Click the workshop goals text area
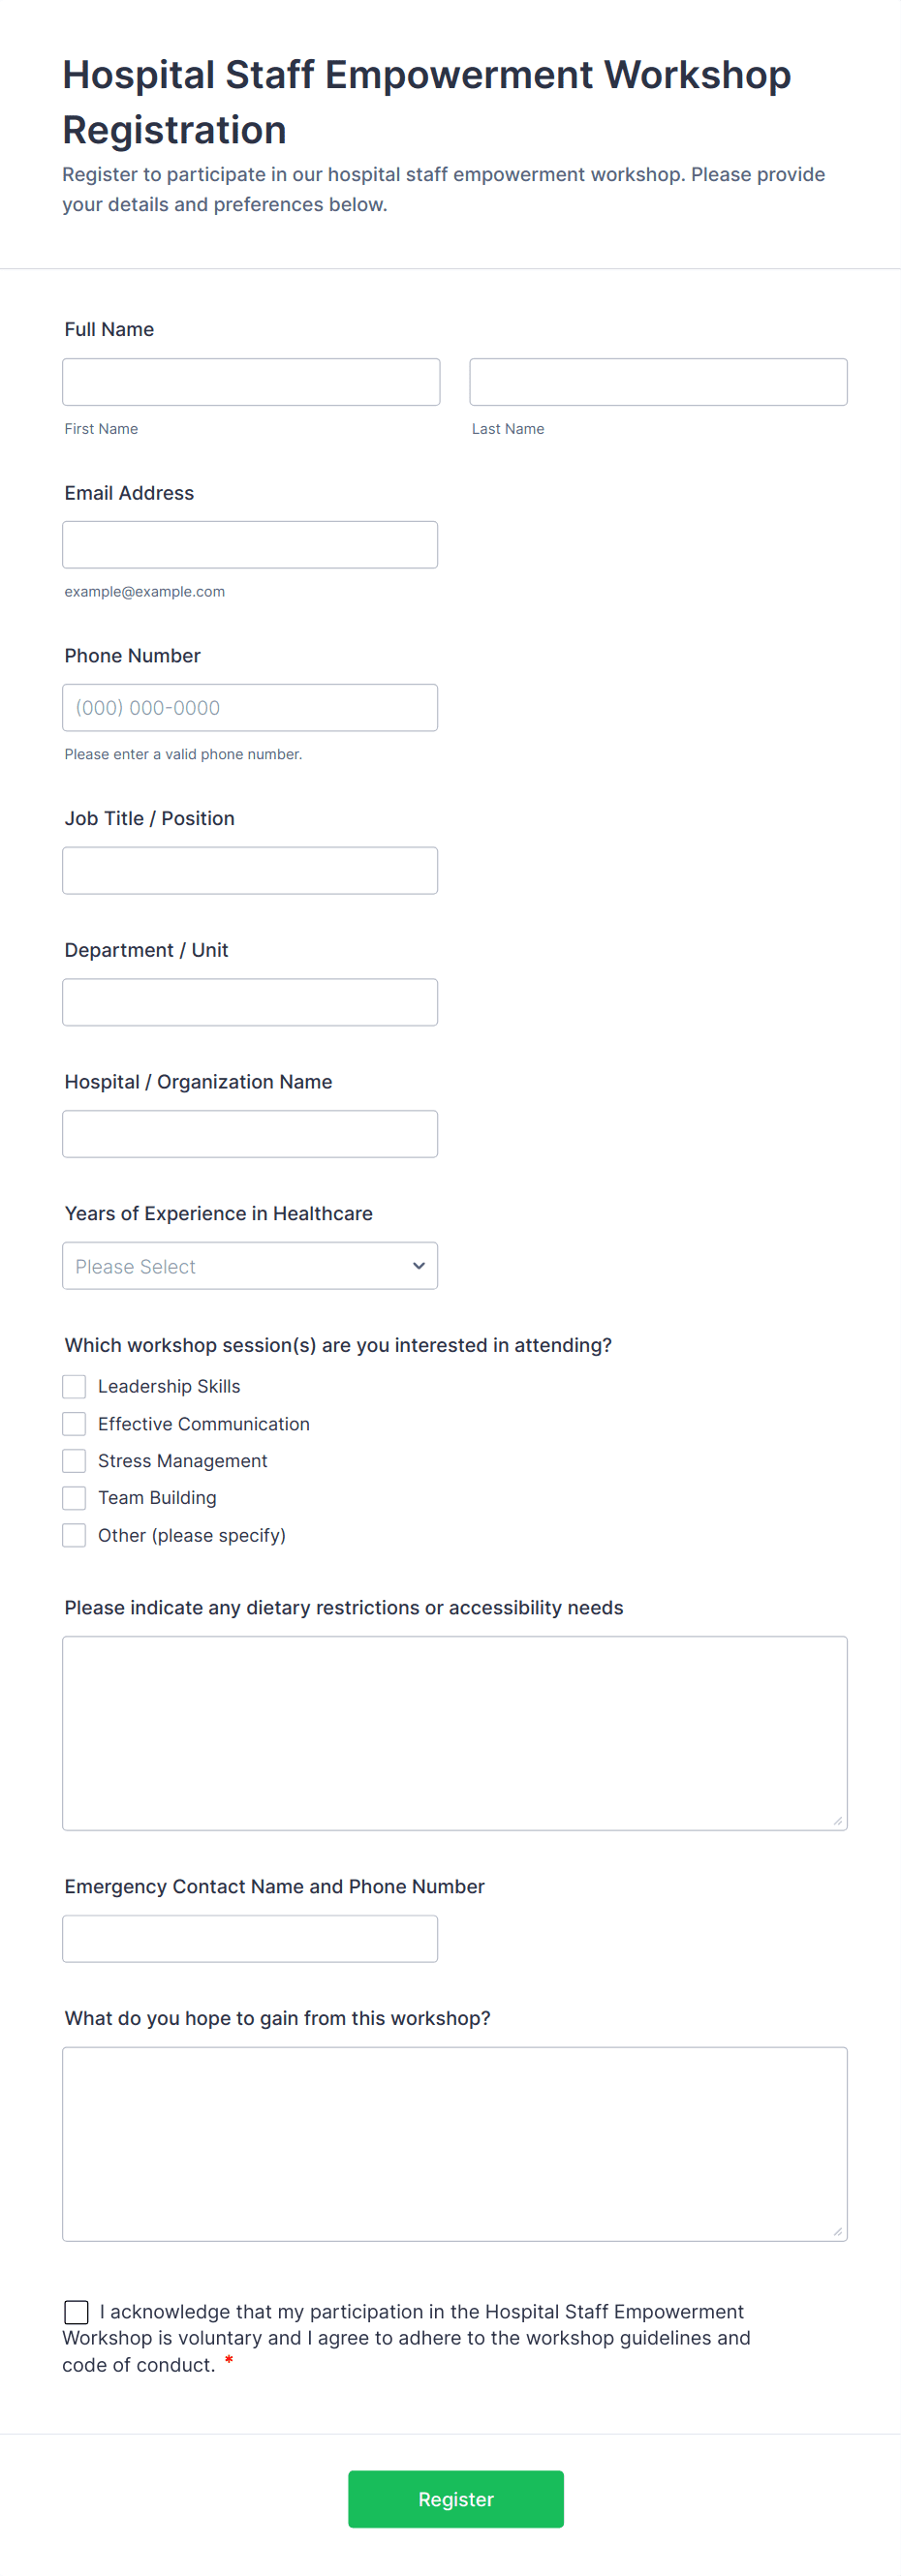This screenshot has height=2576, width=901. point(454,2144)
